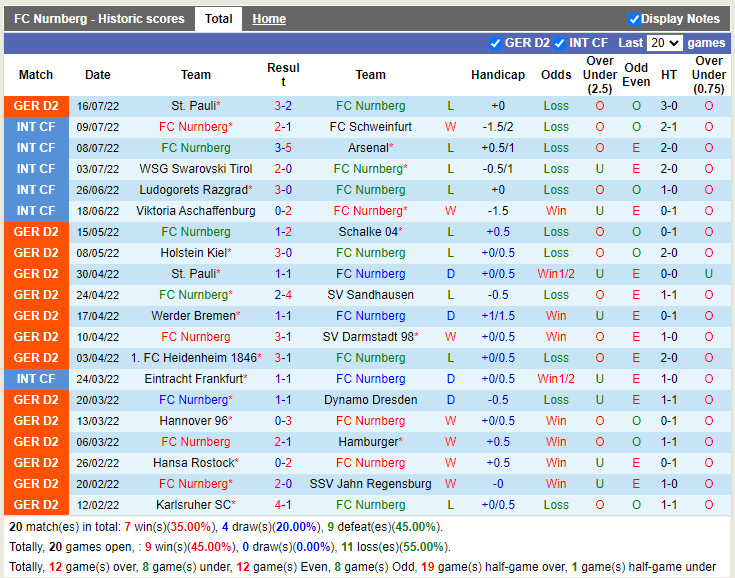
Task: Open Schalke 04 team link
Action: (x=368, y=232)
